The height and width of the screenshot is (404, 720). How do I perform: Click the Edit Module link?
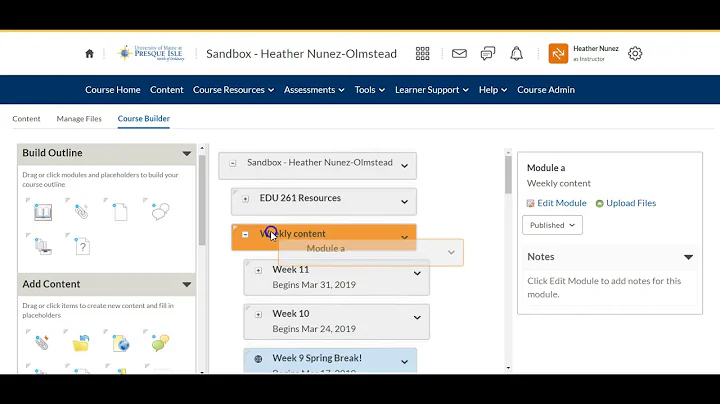562,203
